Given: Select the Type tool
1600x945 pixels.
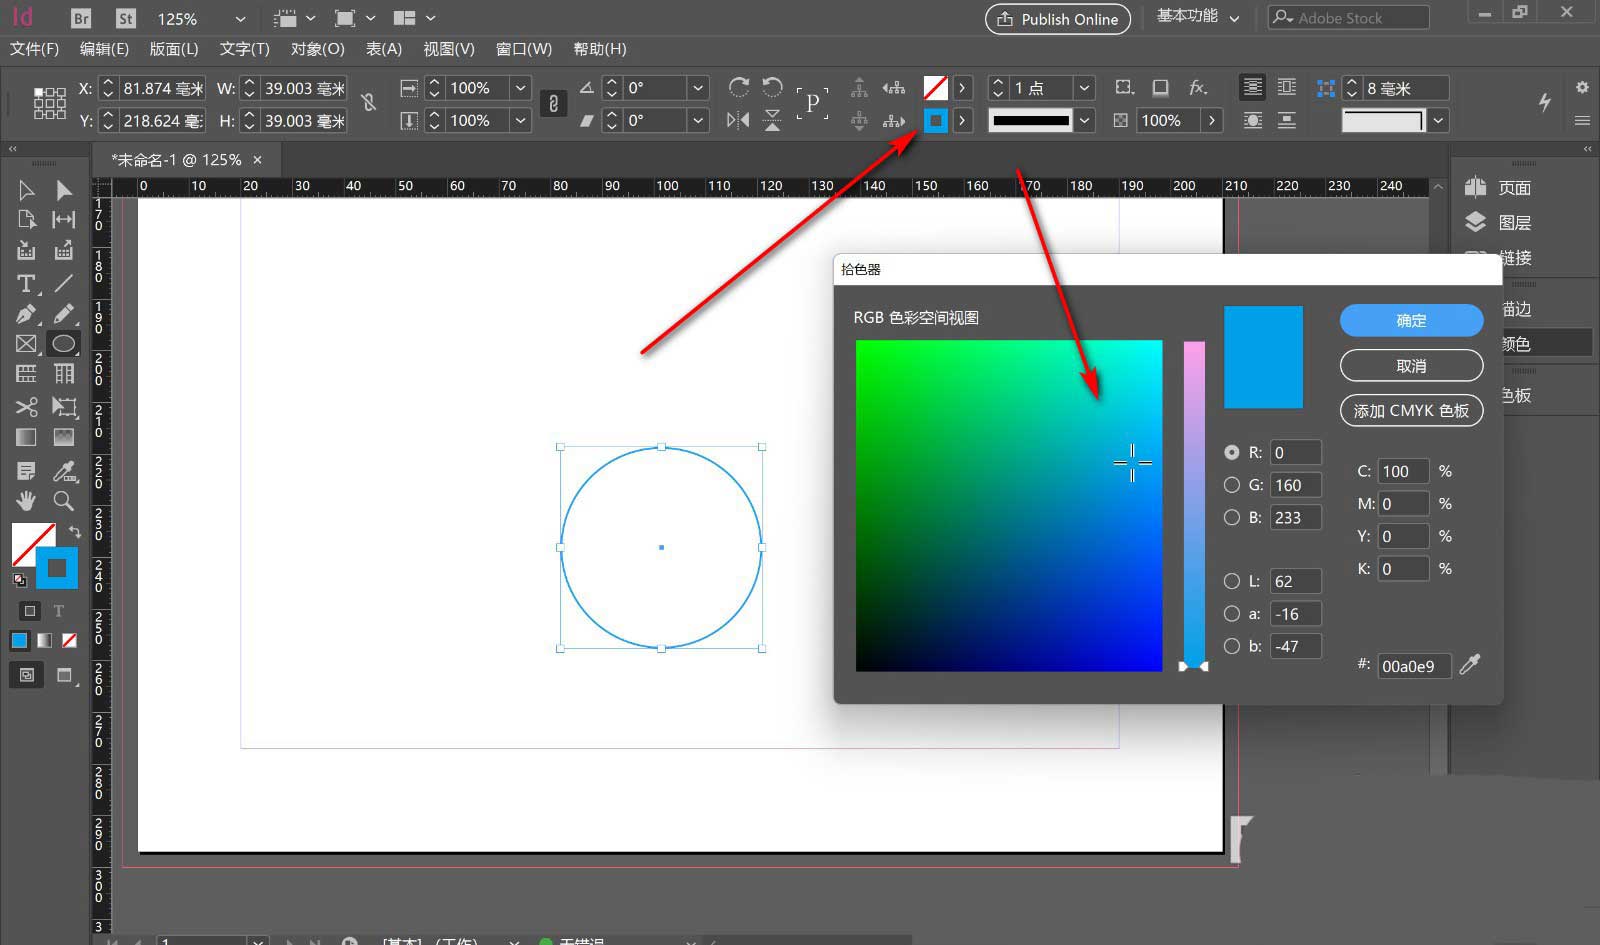Looking at the screenshot, I should click(26, 283).
